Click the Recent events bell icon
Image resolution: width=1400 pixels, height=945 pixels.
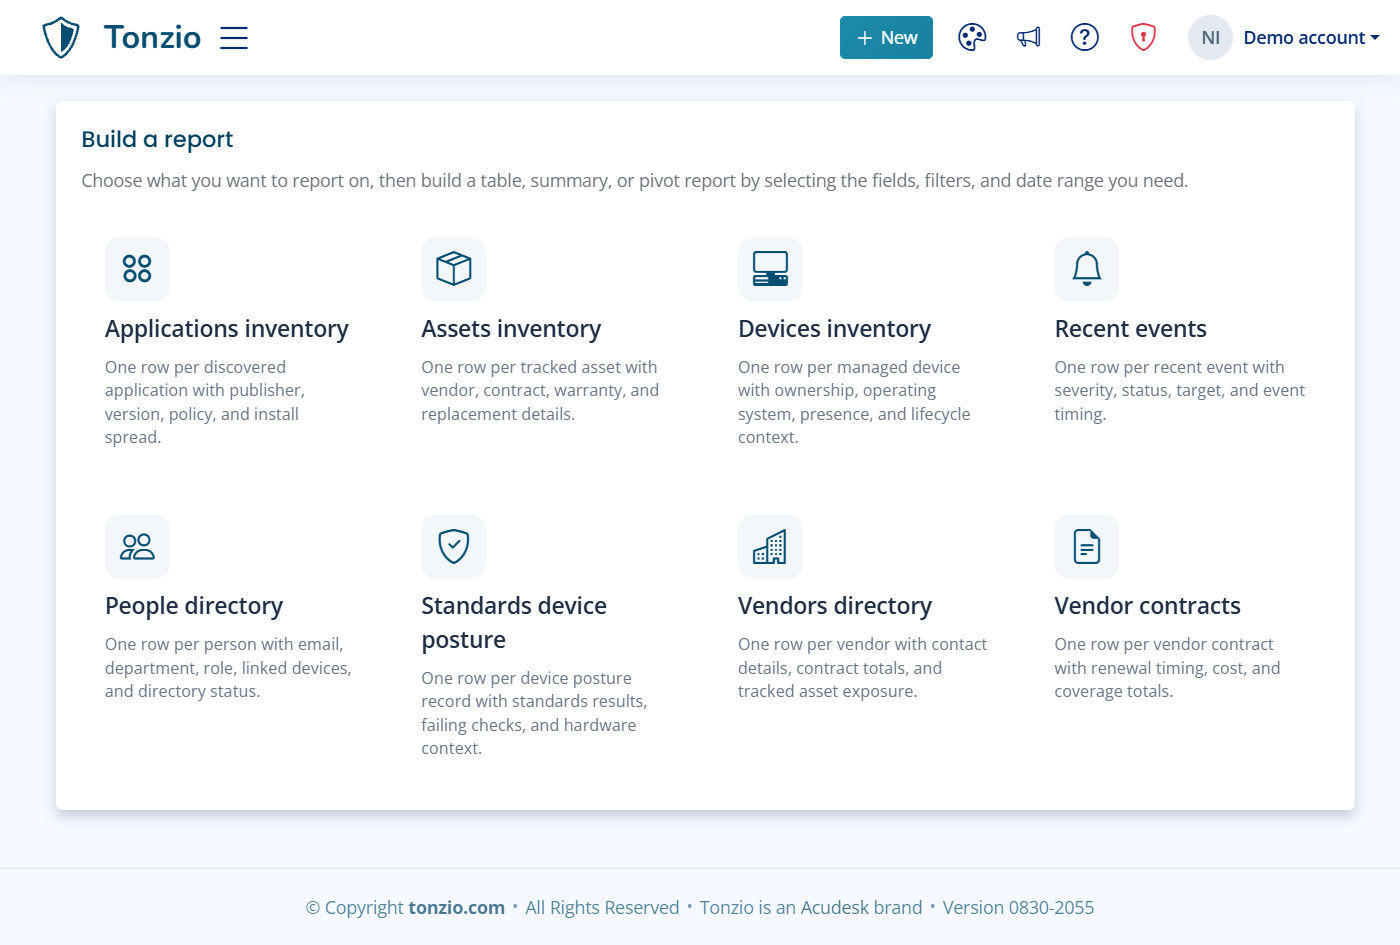[x=1087, y=269]
